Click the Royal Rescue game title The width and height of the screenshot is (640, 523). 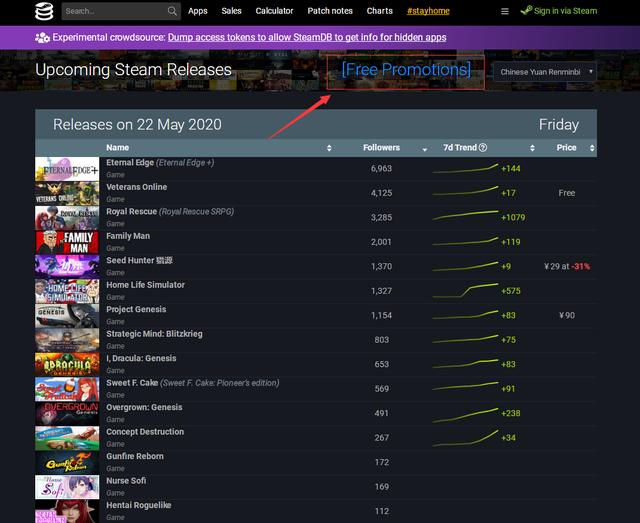131,211
